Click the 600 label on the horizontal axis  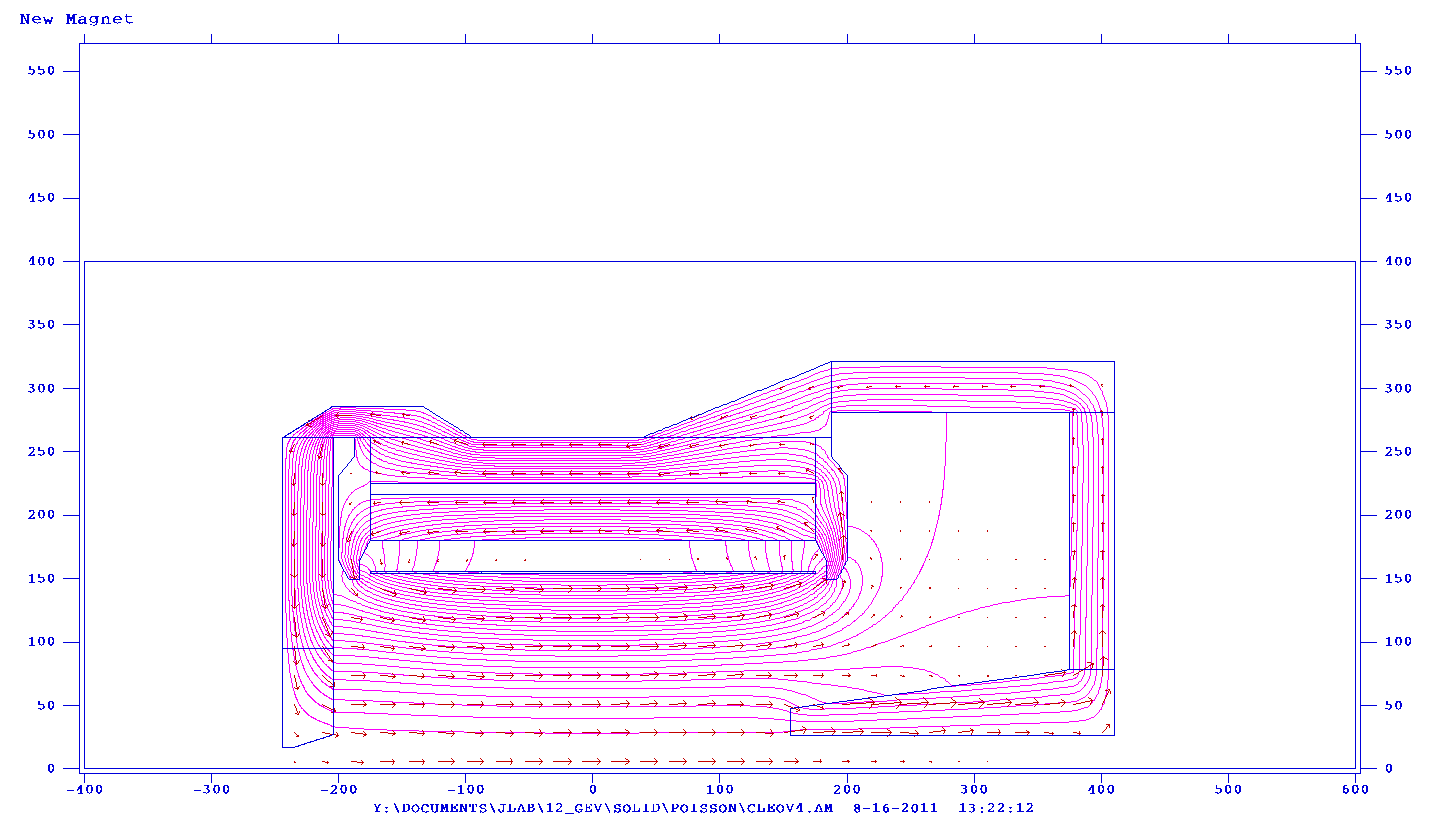pos(1355,789)
